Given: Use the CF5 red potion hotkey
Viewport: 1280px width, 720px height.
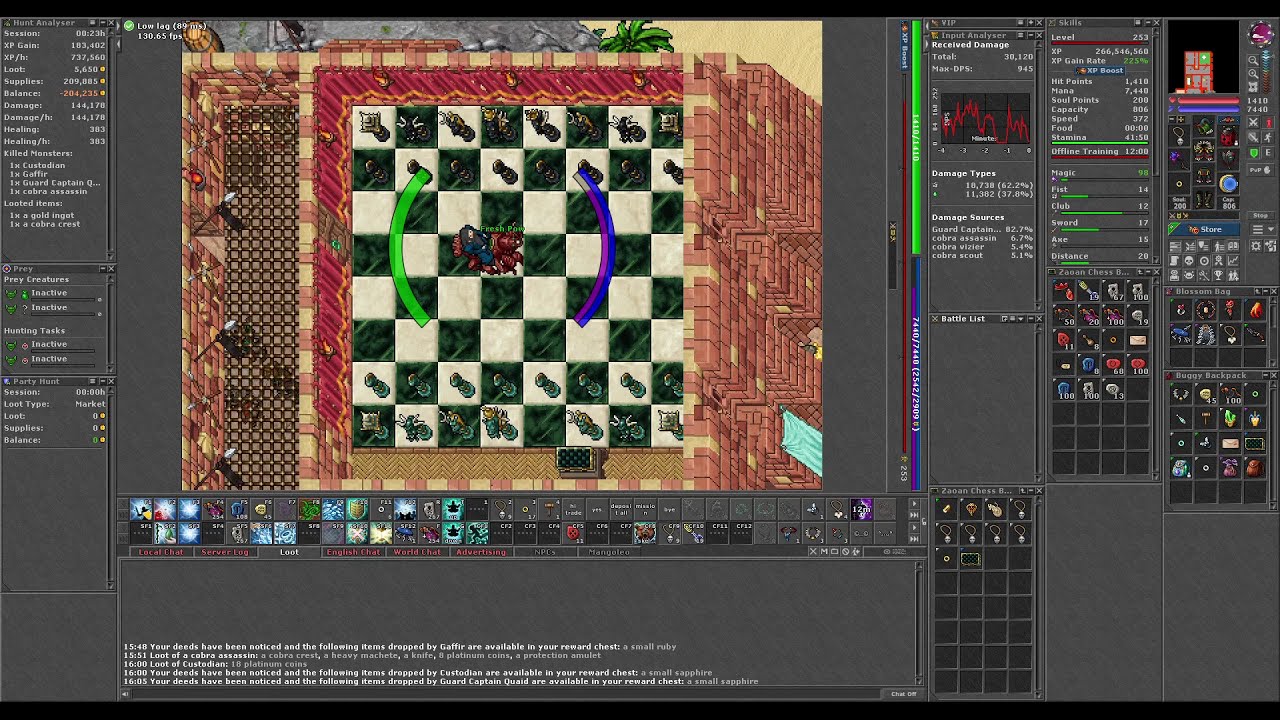Looking at the screenshot, I should (574, 534).
